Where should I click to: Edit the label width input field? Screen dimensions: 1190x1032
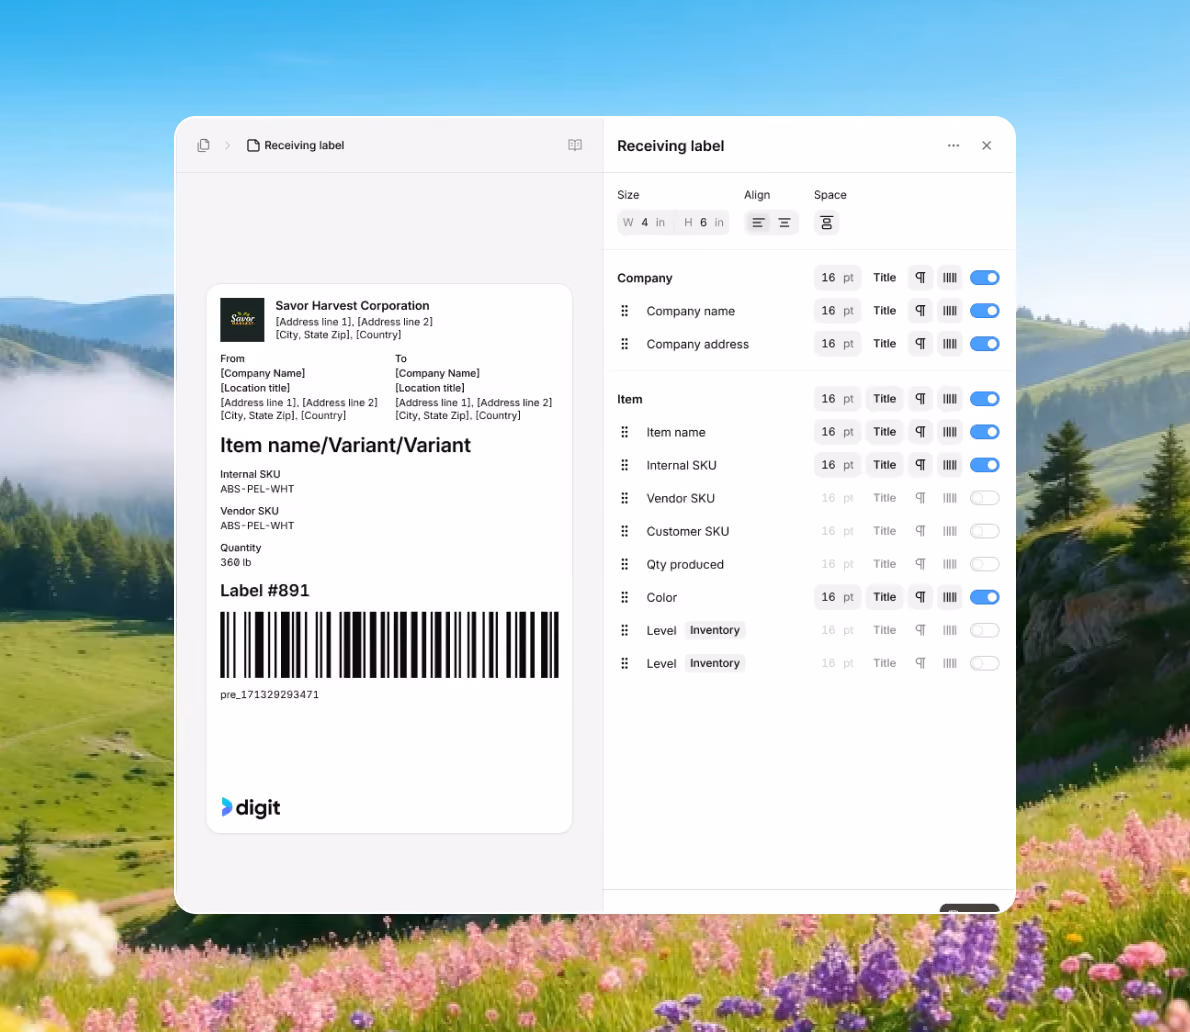(x=644, y=222)
